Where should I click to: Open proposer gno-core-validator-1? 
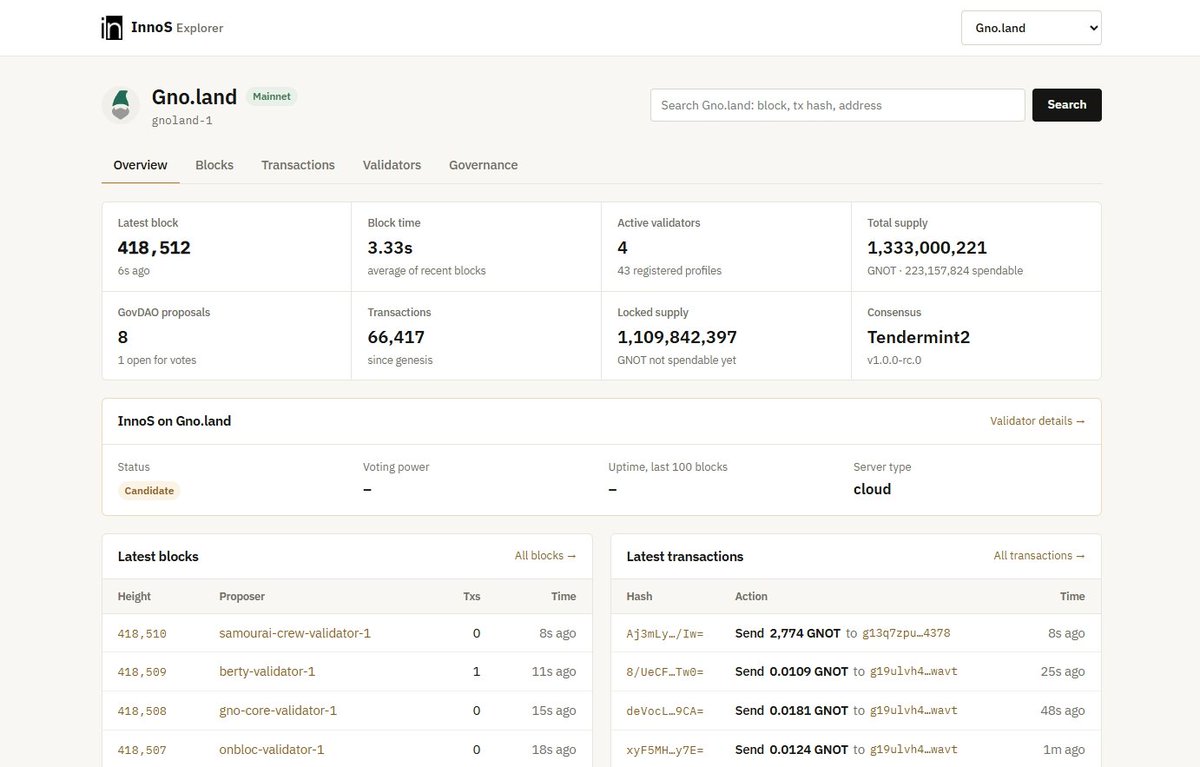pyautogui.click(x=278, y=711)
